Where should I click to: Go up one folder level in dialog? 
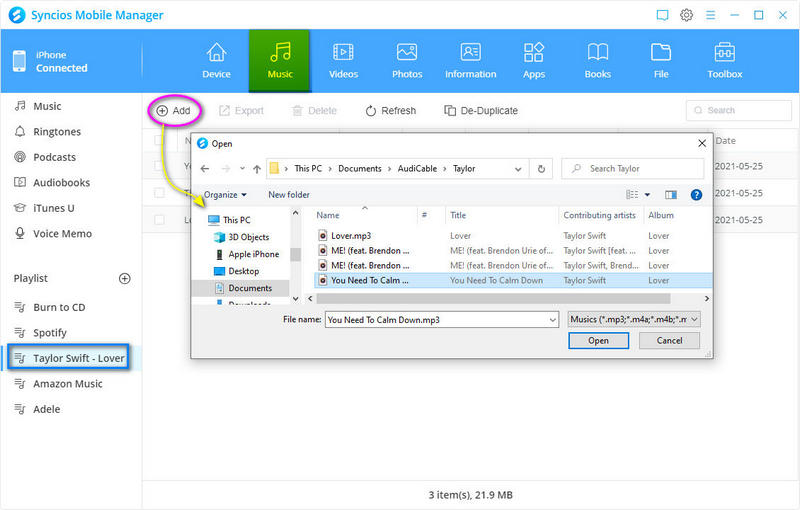tap(257, 169)
